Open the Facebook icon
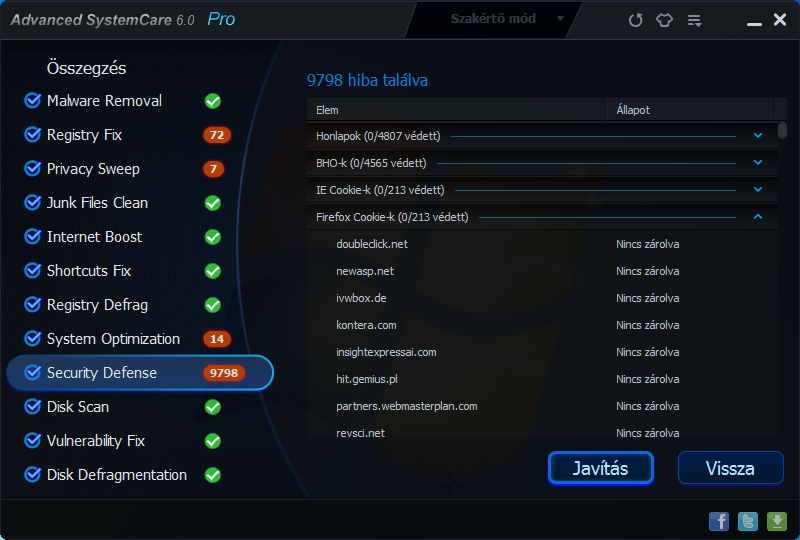 tap(719, 521)
